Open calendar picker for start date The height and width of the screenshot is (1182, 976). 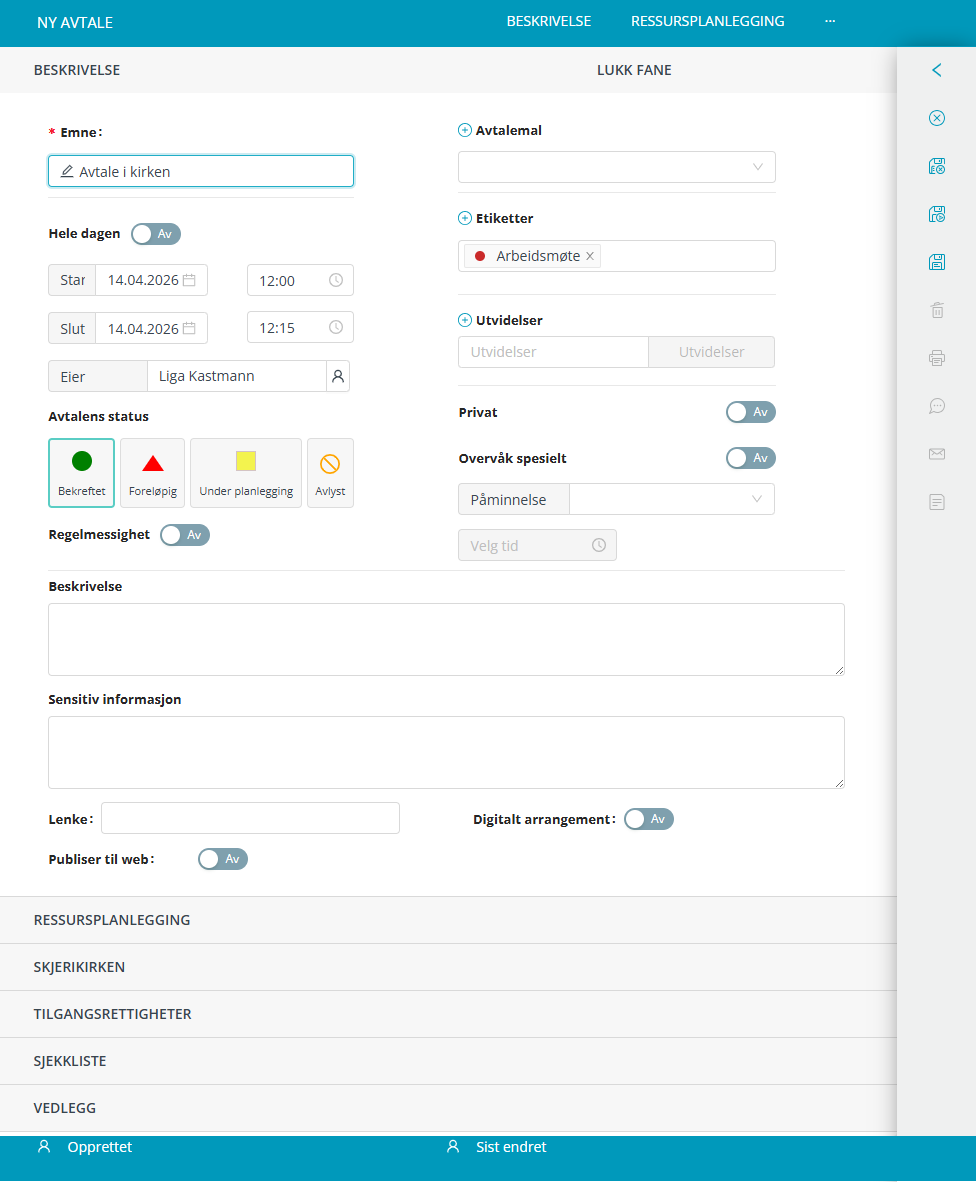[x=189, y=280]
